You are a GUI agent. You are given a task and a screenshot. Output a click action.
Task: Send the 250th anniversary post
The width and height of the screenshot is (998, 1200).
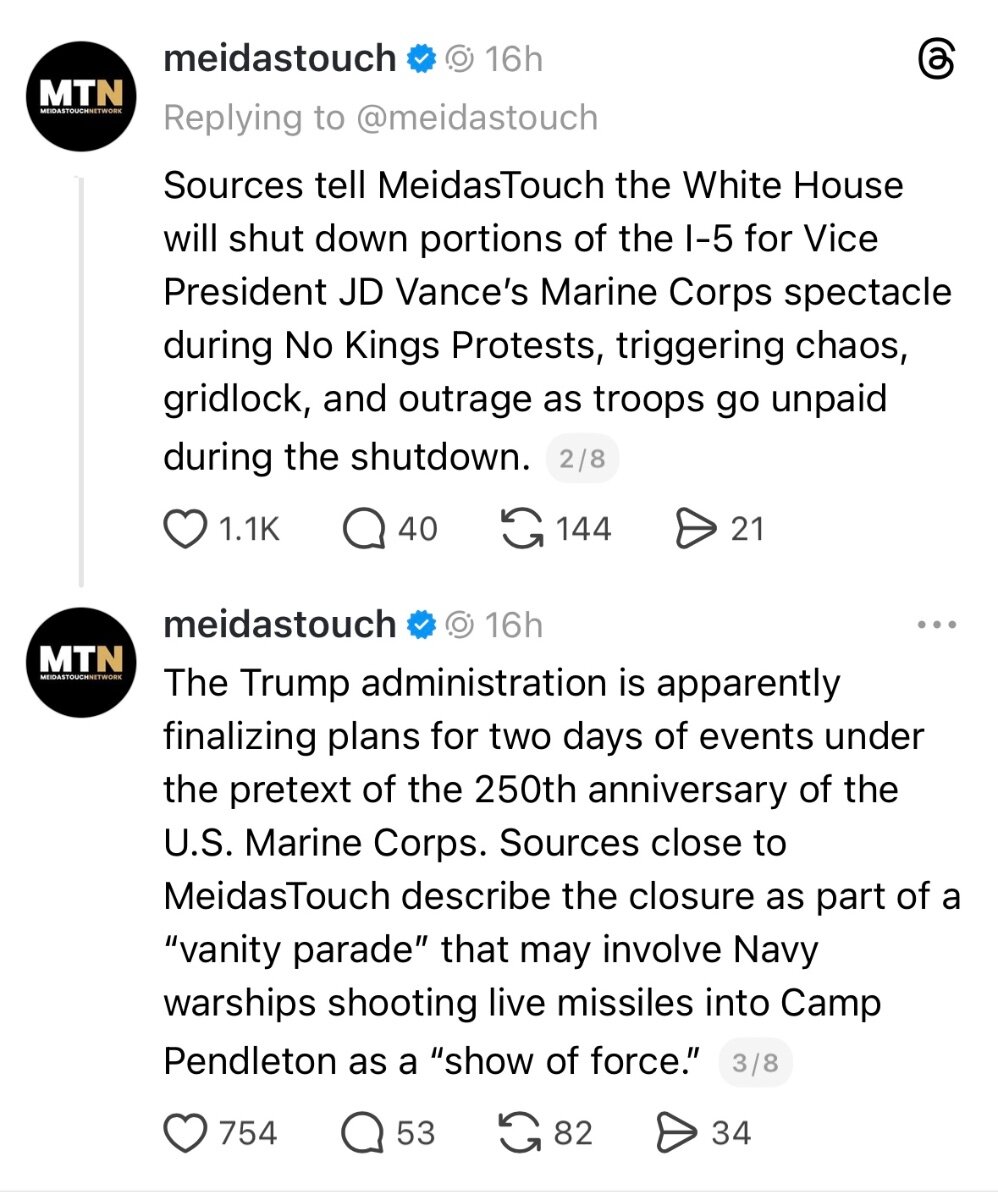click(676, 1132)
